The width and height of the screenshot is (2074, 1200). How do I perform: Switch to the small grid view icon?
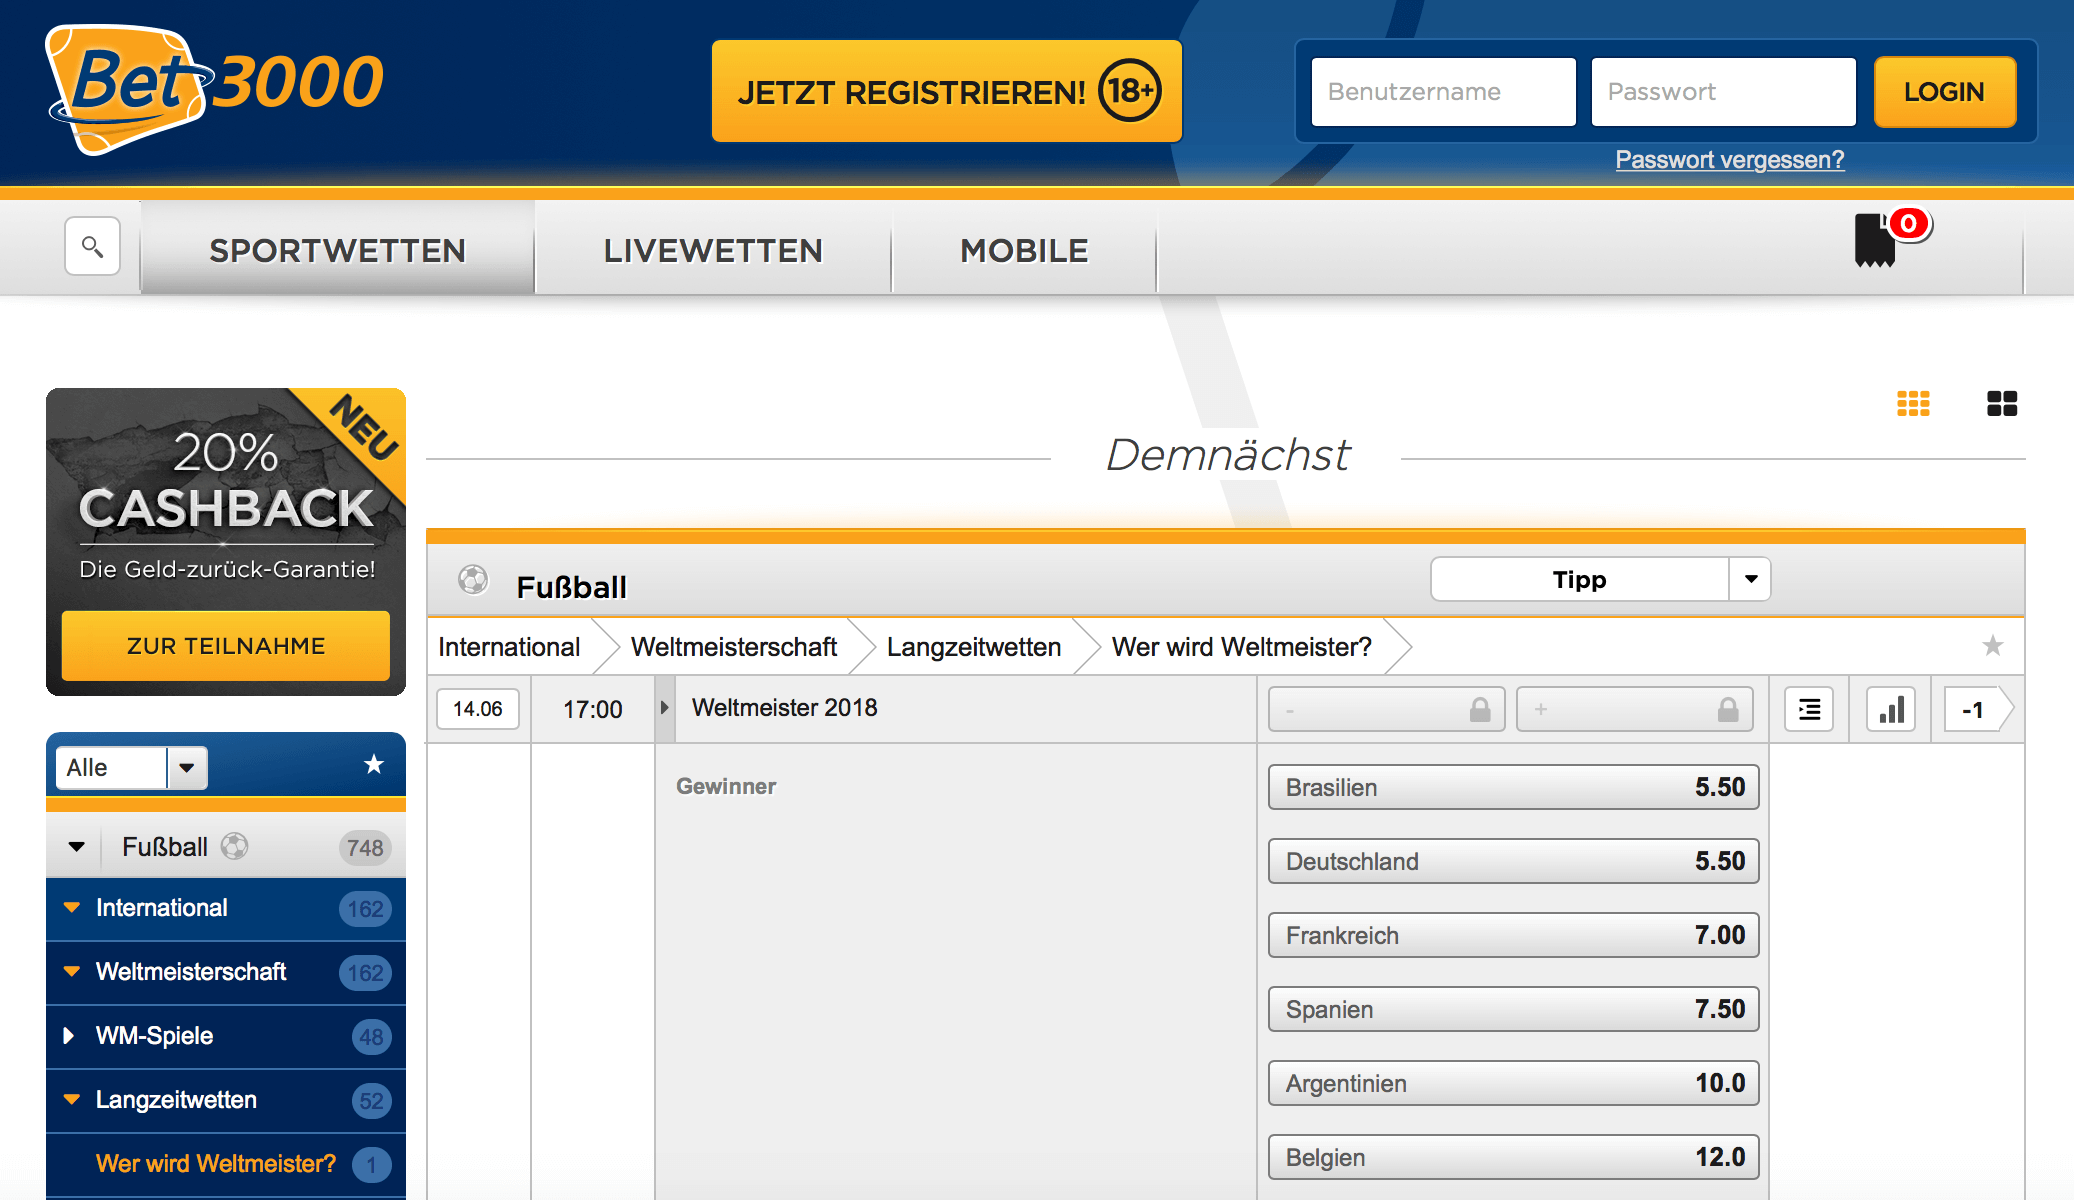(1913, 403)
